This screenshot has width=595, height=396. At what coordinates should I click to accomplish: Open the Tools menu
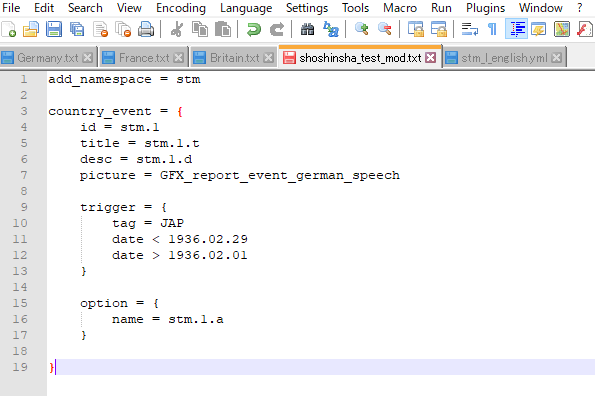pyautogui.click(x=355, y=8)
